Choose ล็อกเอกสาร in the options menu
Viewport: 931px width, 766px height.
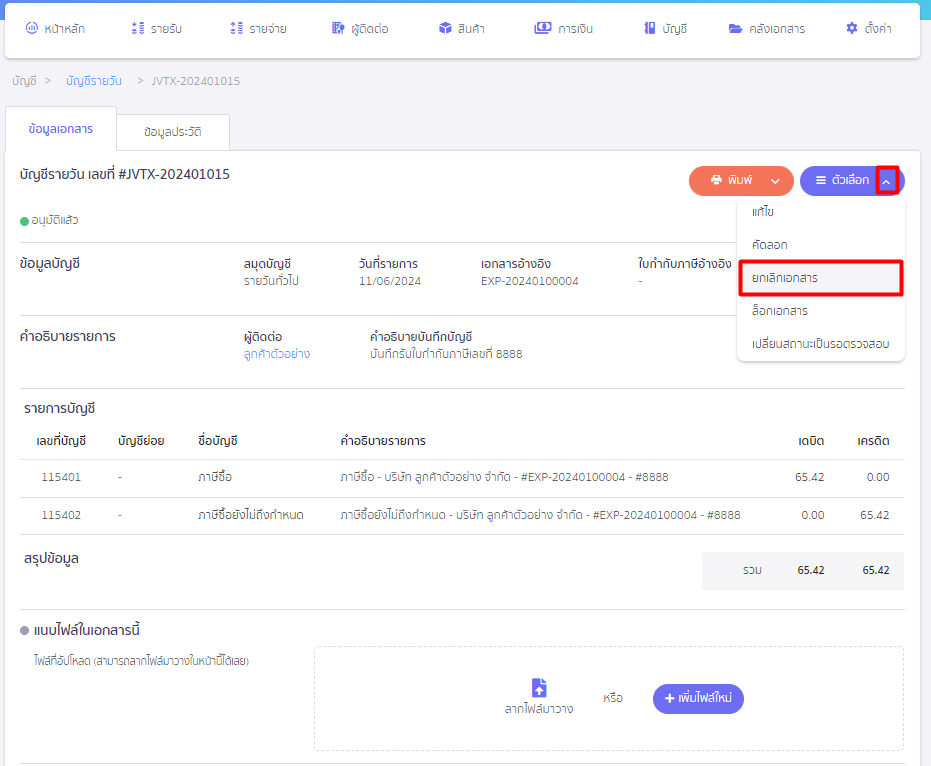[821, 311]
